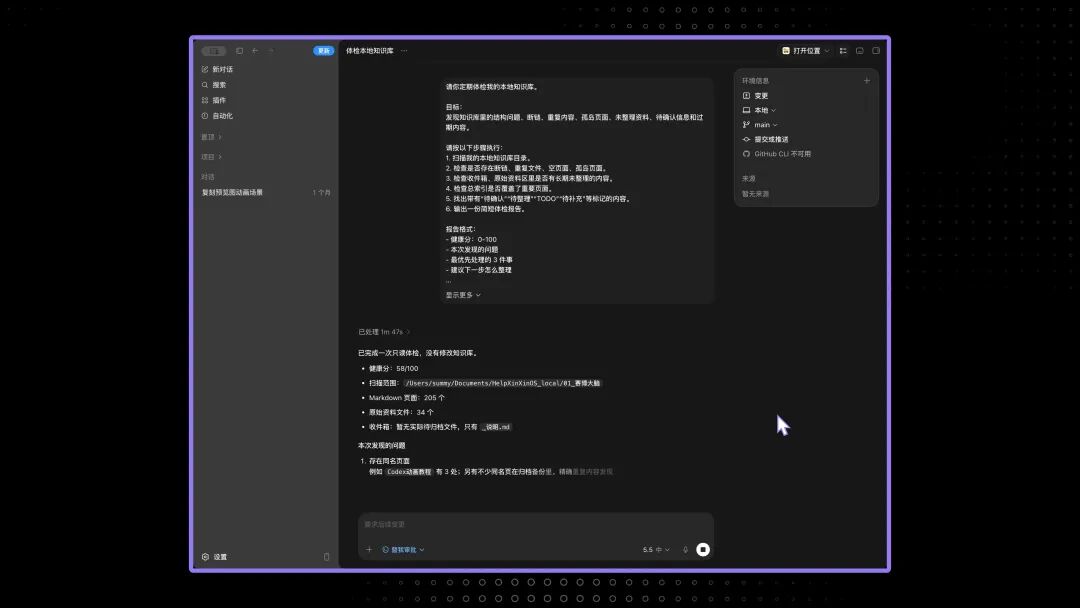Click the plus attachment icon in the input
1080x608 pixels.
[369, 549]
